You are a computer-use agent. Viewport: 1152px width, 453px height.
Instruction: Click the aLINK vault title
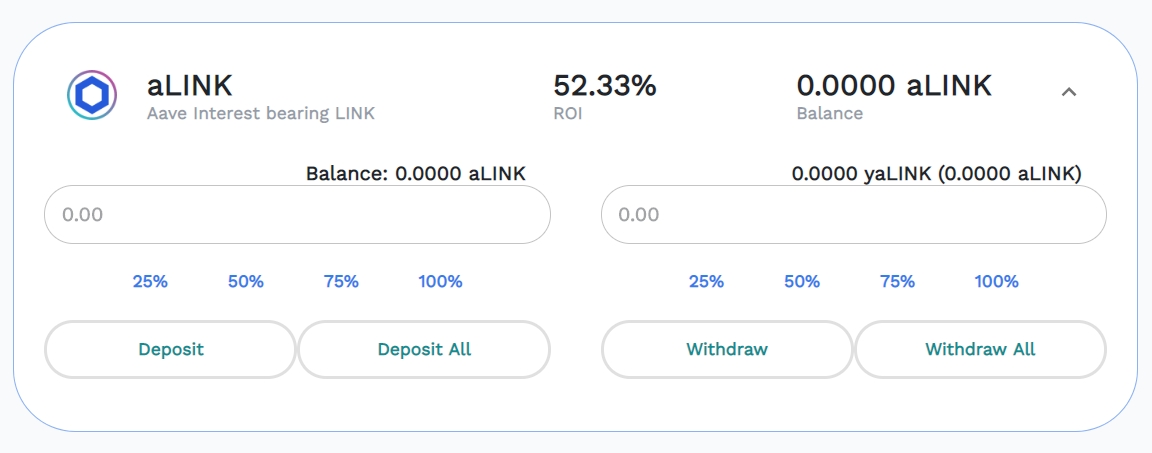pos(190,85)
